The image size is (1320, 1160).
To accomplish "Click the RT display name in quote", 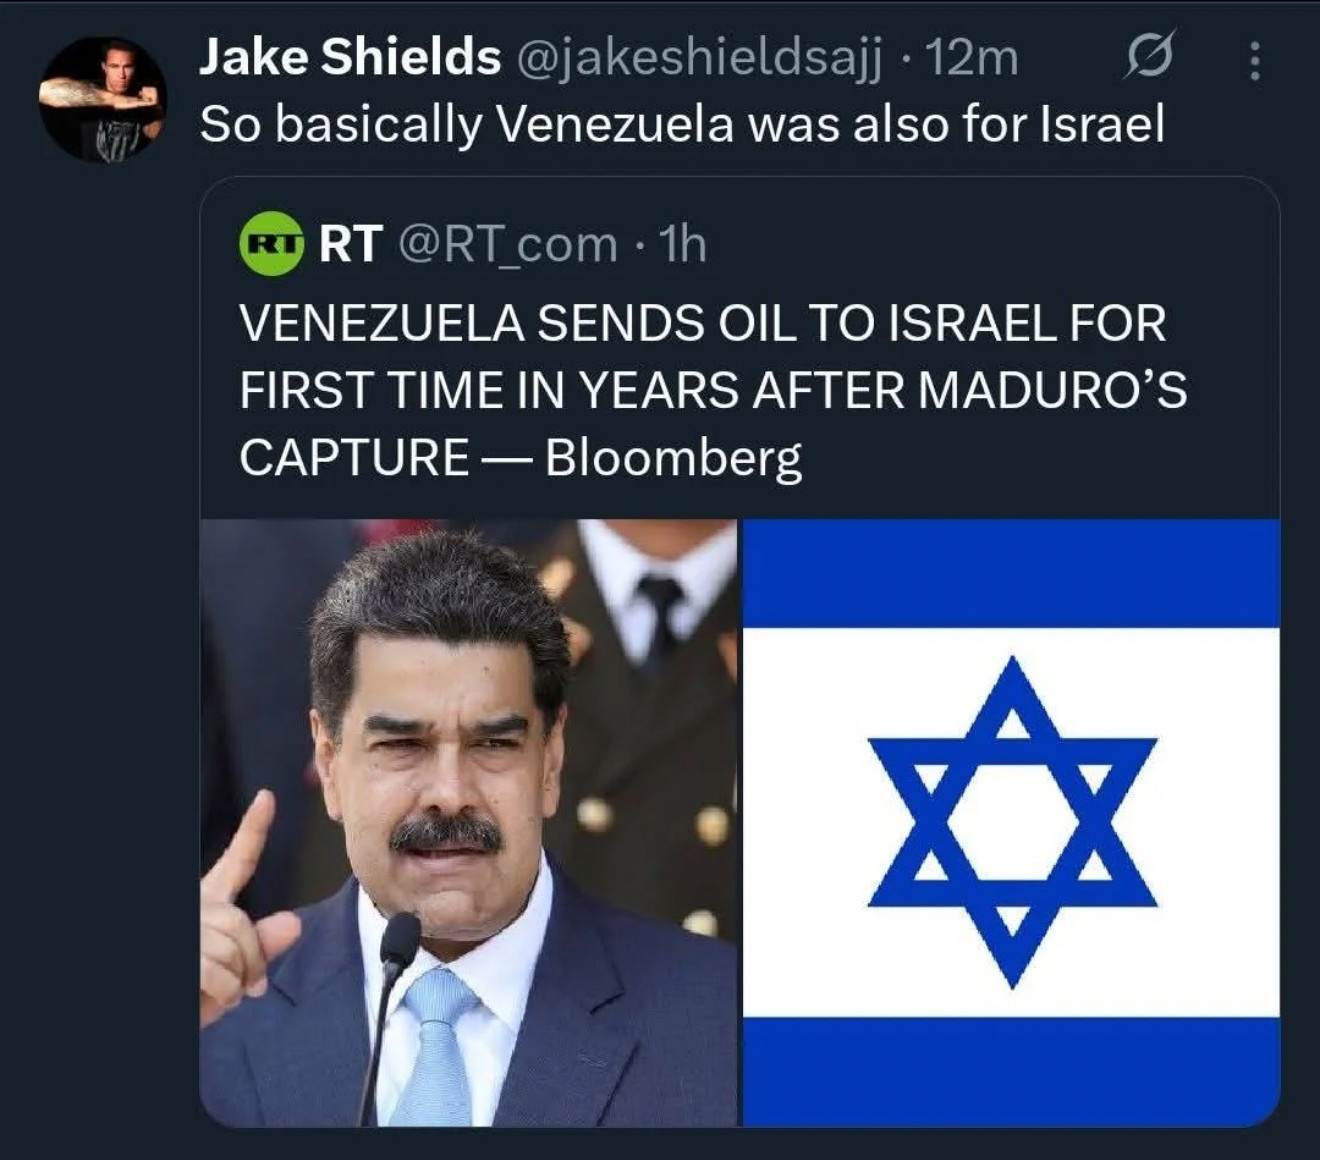I will point(350,243).
